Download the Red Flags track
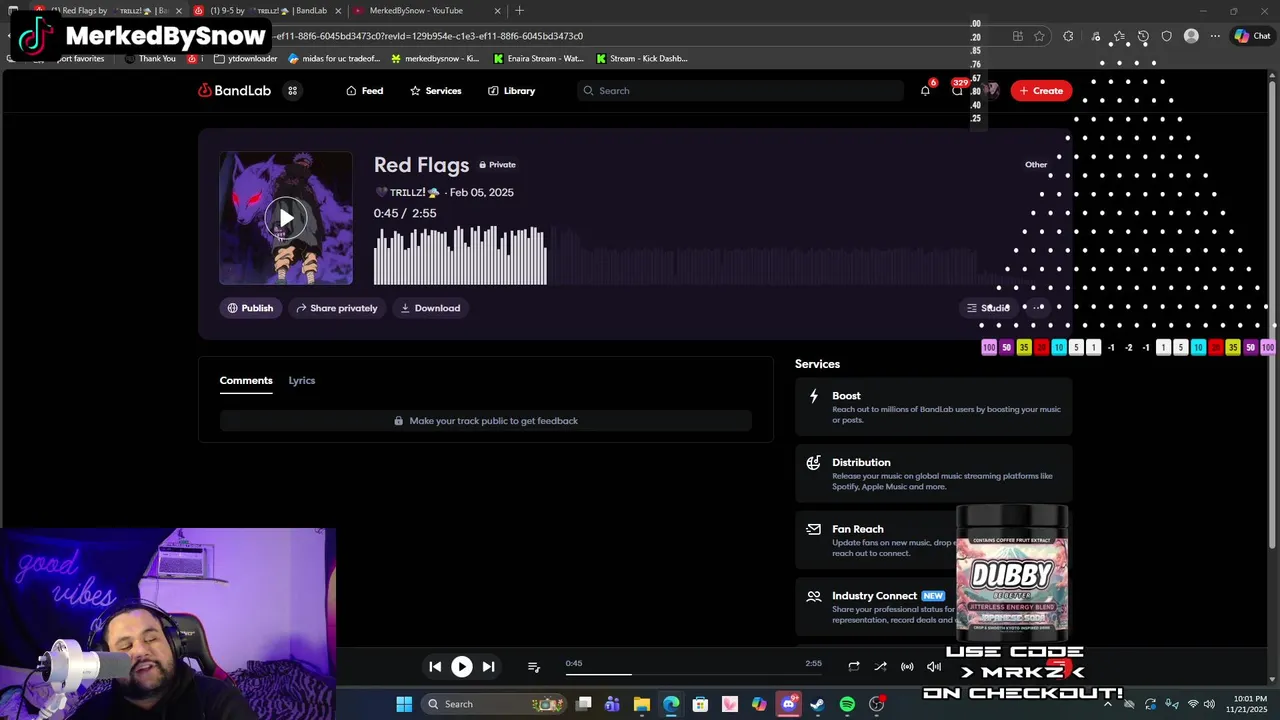 coord(430,308)
